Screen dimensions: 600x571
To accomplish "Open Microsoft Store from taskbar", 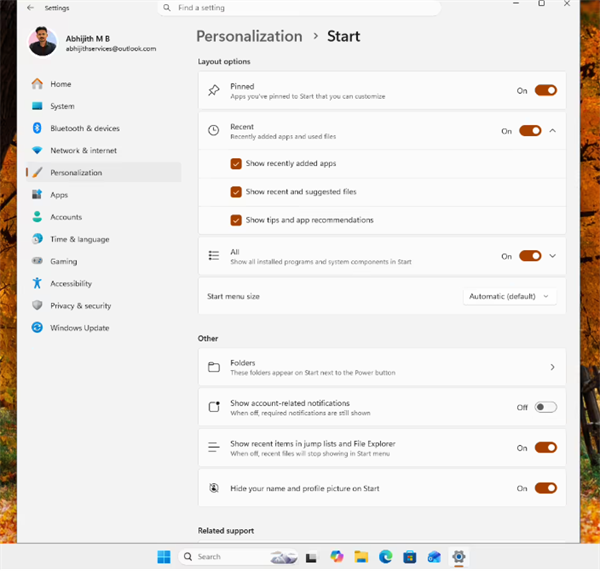I will [x=409, y=557].
